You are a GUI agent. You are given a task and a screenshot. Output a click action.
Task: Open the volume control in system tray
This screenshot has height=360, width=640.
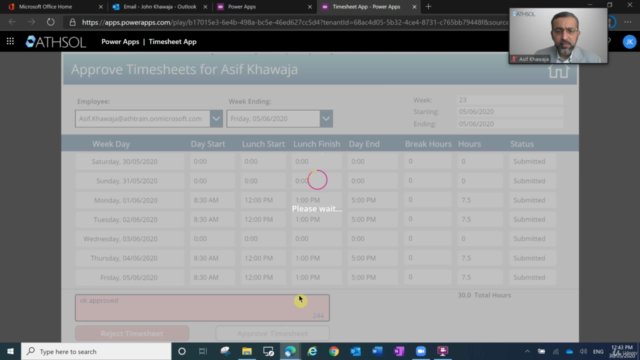(583, 351)
